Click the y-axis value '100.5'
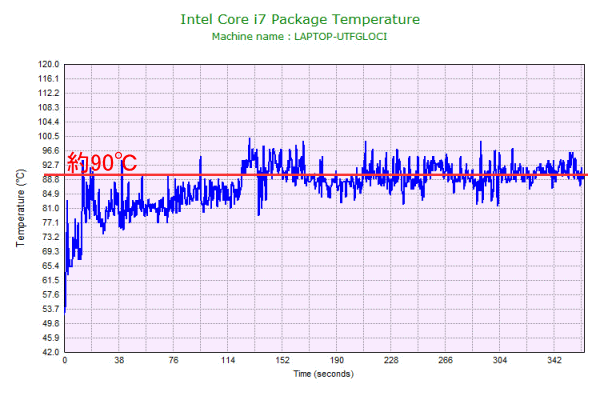The height and width of the screenshot is (400, 600). (x=49, y=136)
